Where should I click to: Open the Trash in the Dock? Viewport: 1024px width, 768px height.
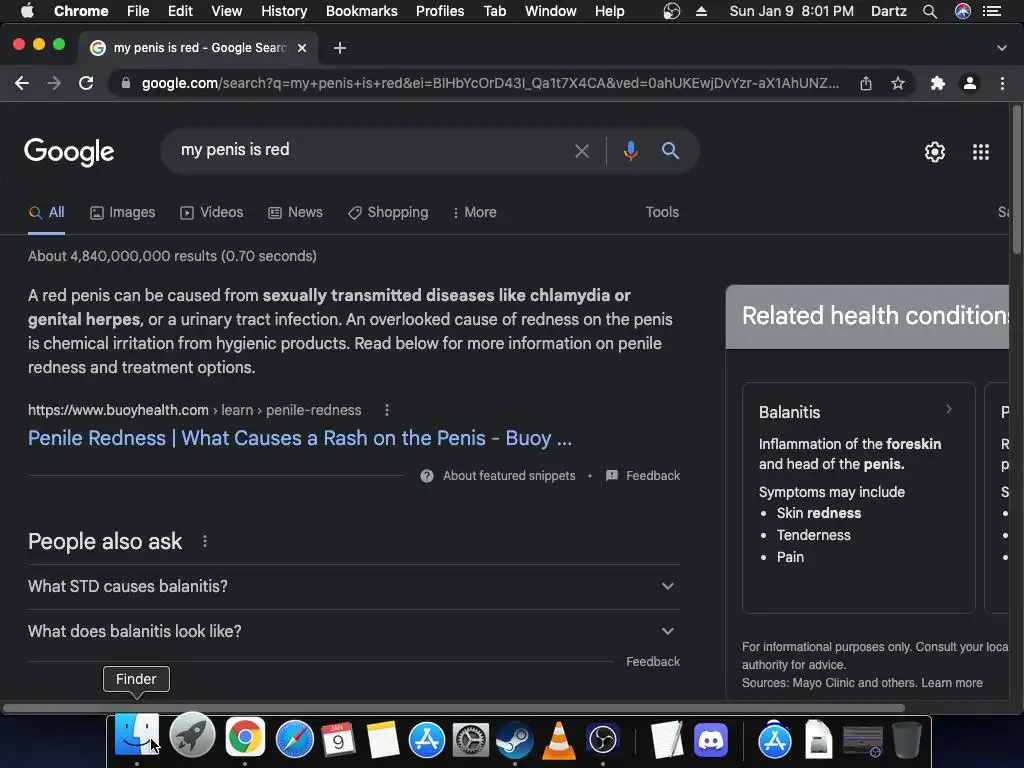(x=906, y=740)
